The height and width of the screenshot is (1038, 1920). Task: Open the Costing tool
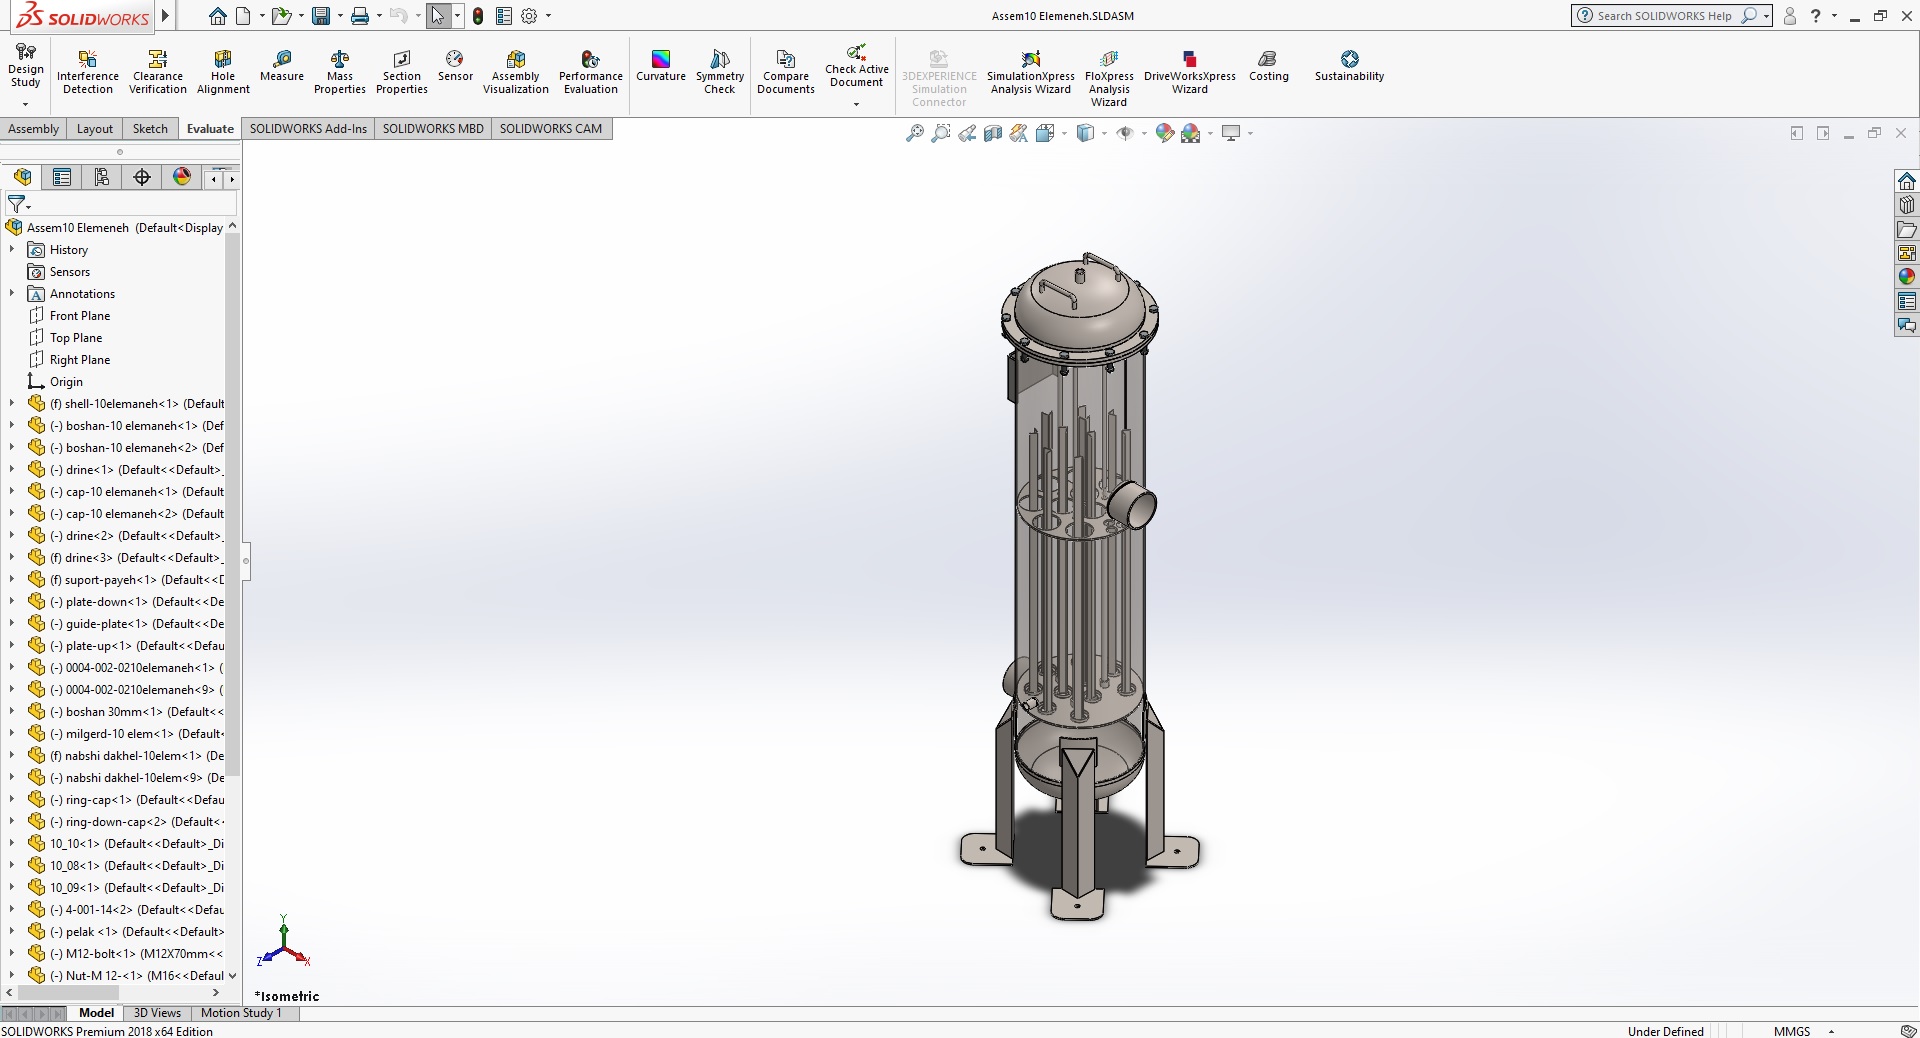pos(1269,66)
